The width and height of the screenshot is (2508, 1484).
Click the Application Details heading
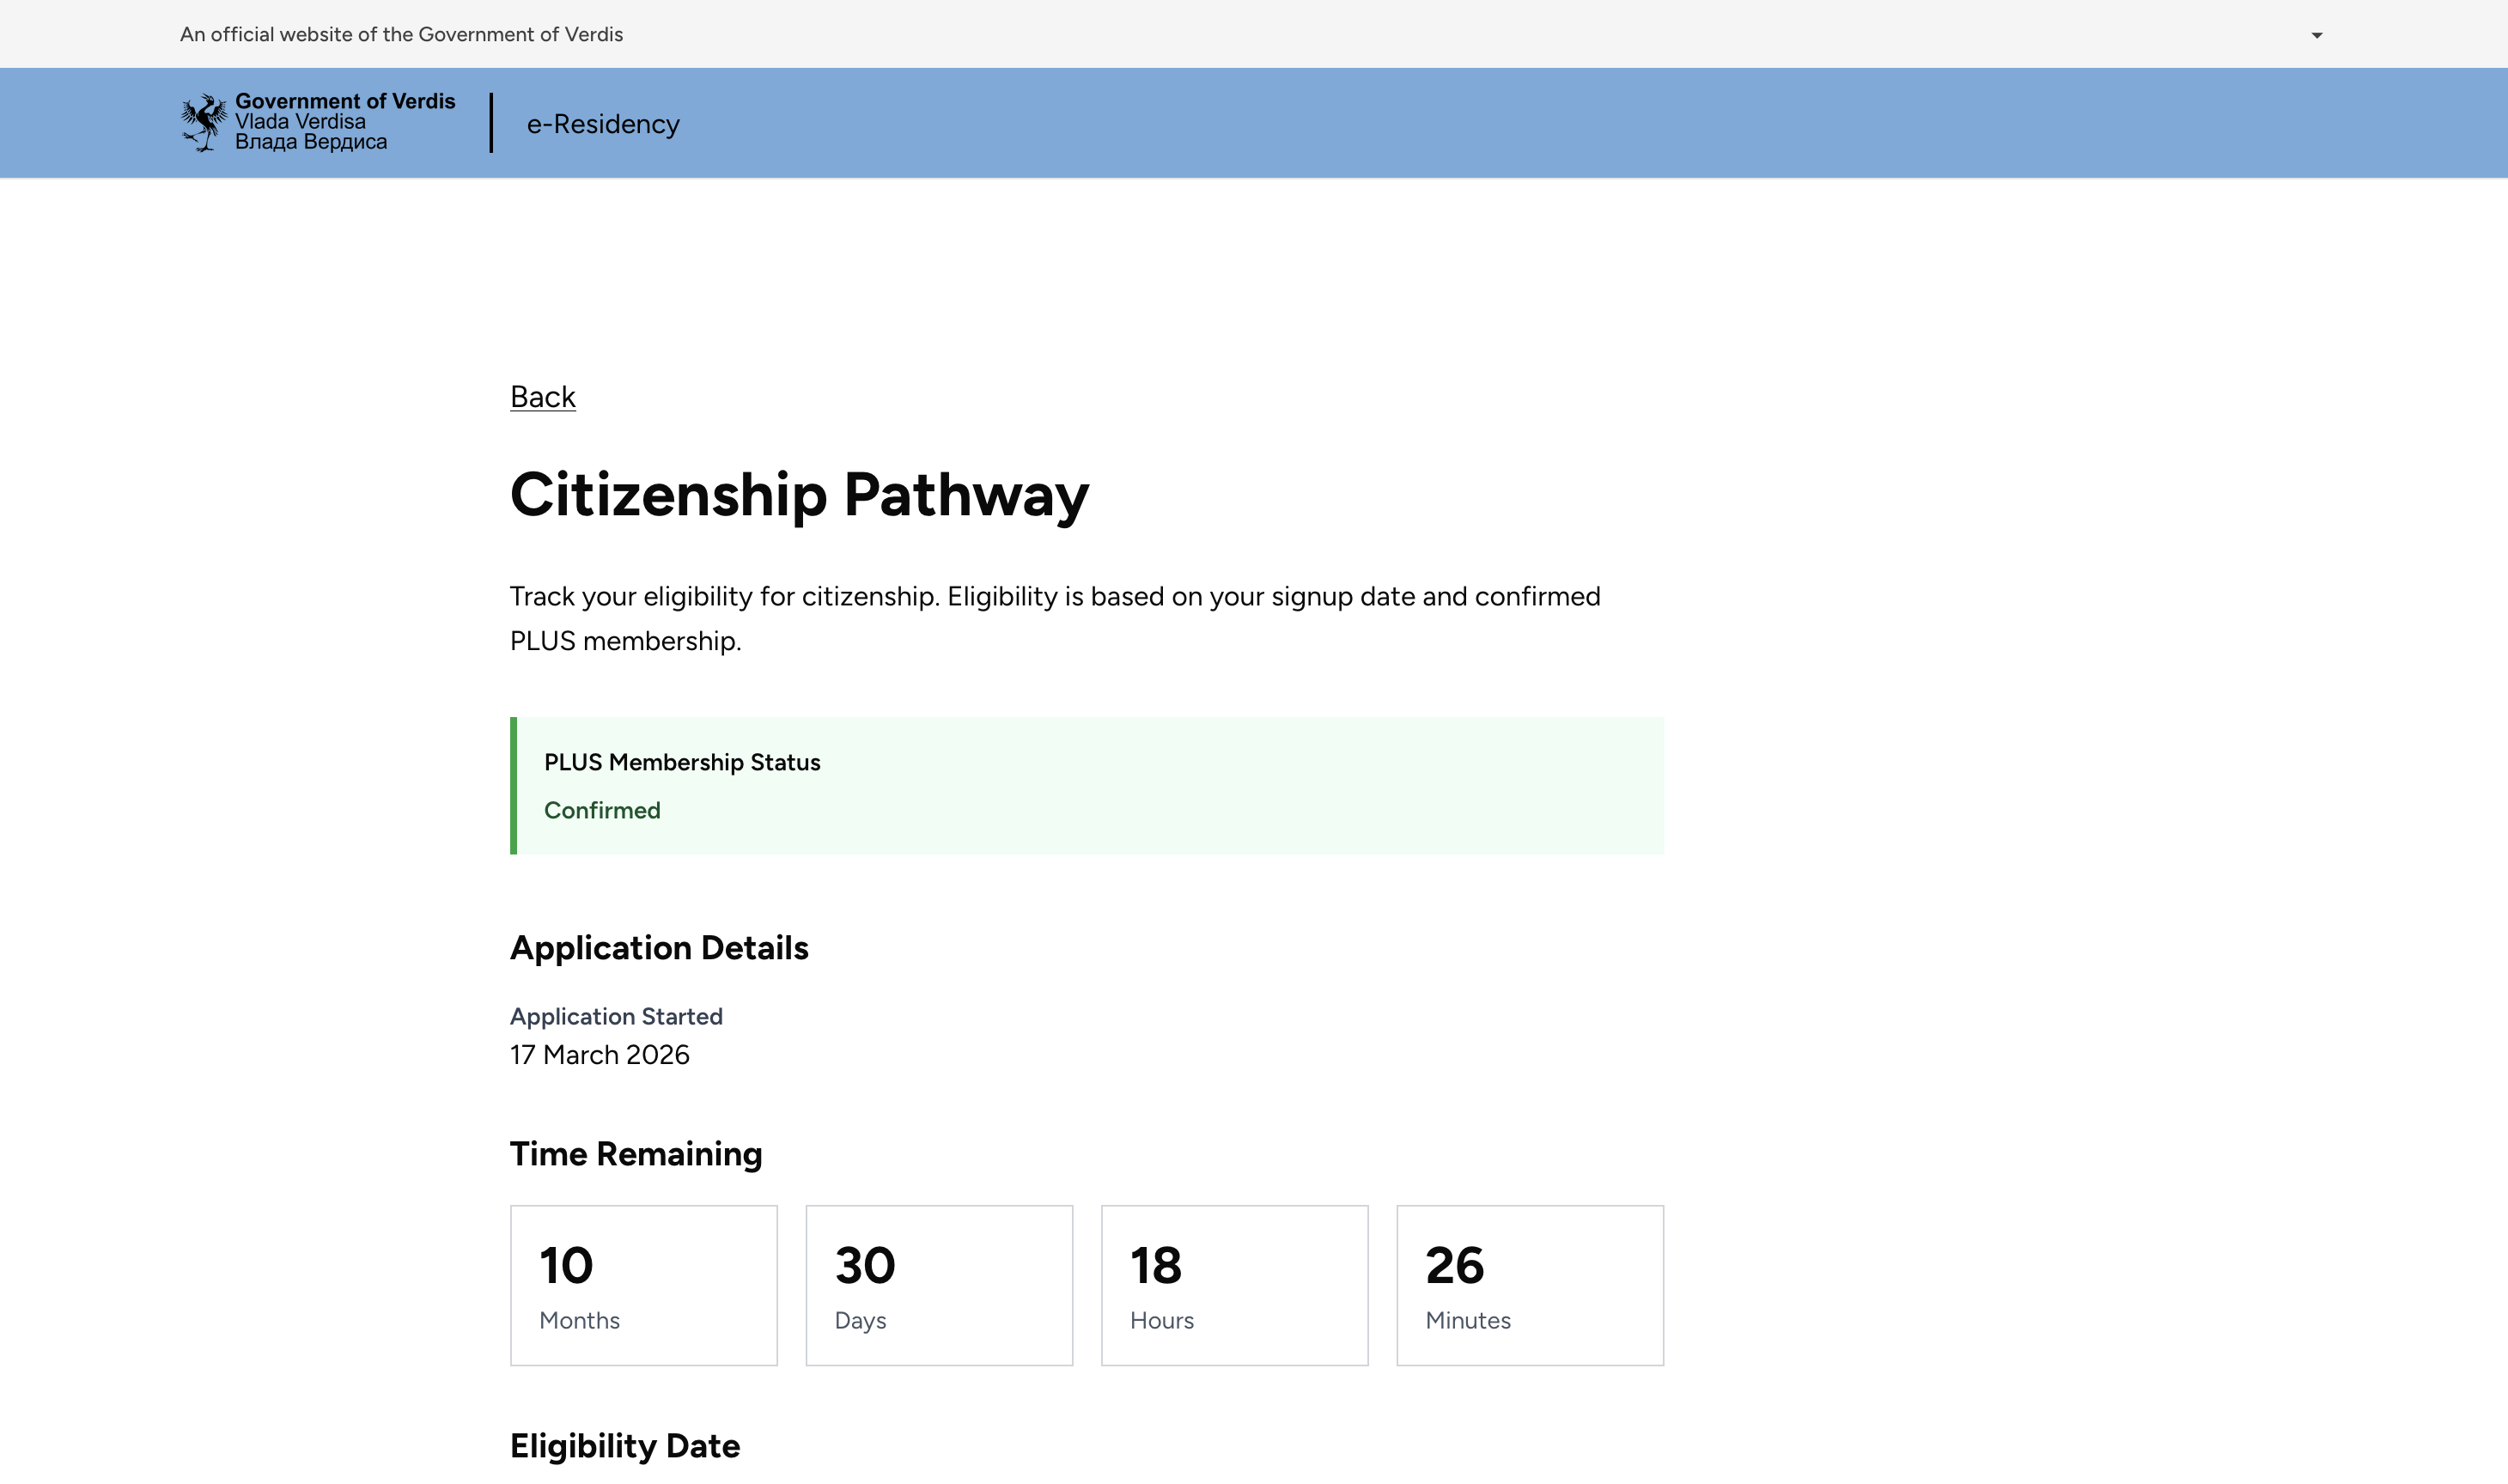pos(659,947)
